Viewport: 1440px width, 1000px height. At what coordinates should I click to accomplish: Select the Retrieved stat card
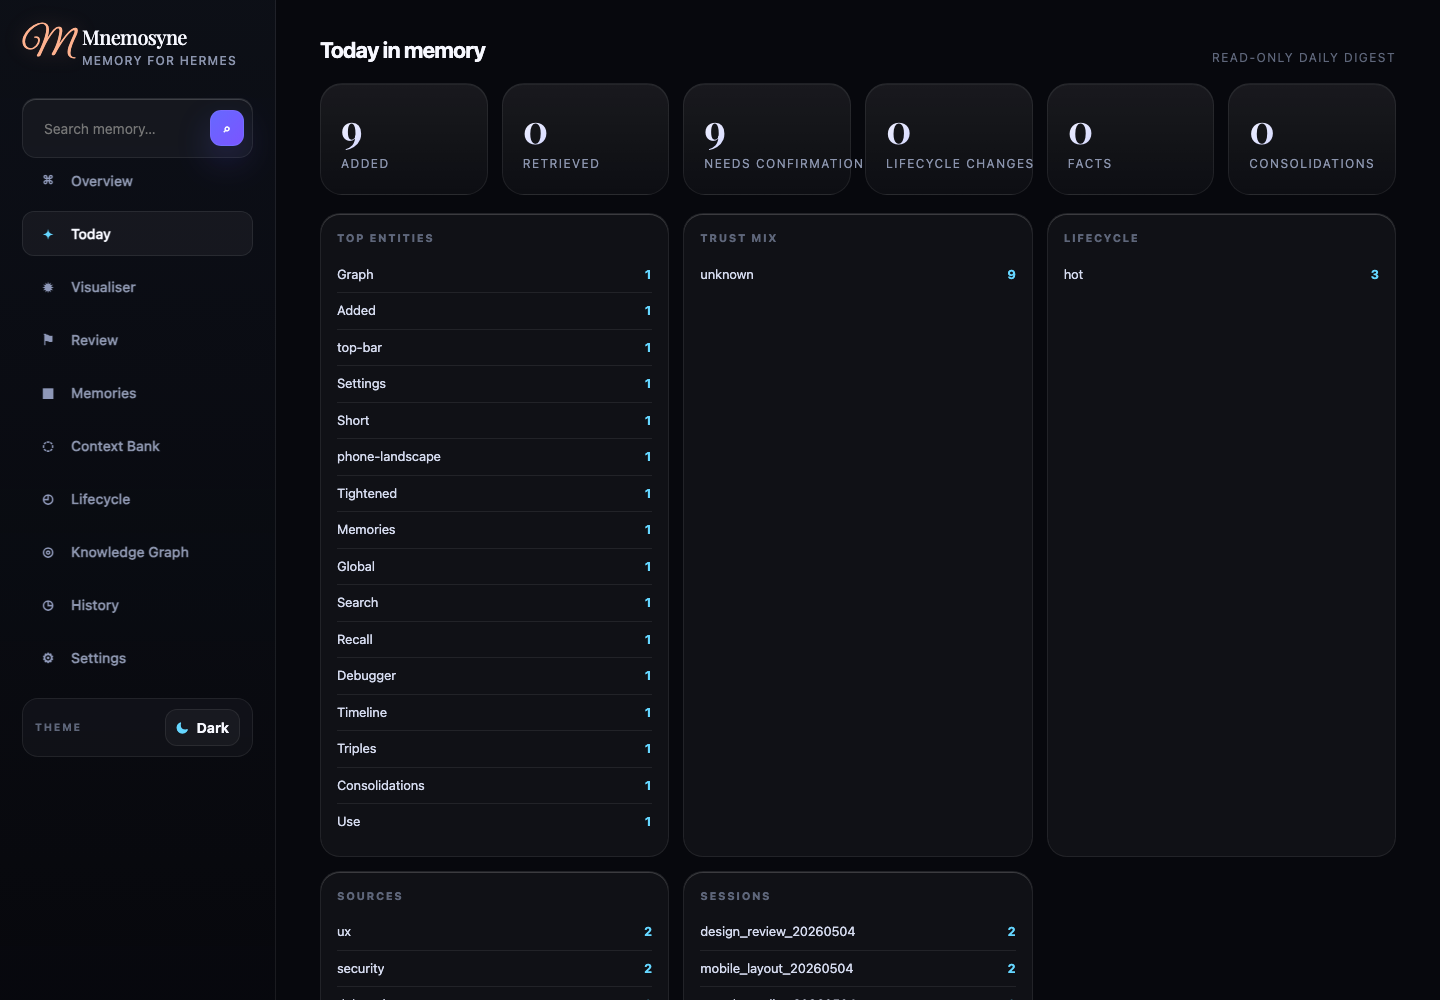coord(585,139)
